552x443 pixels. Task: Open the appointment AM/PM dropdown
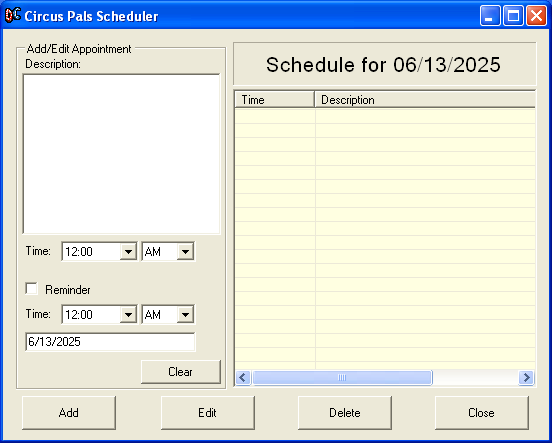(185, 251)
